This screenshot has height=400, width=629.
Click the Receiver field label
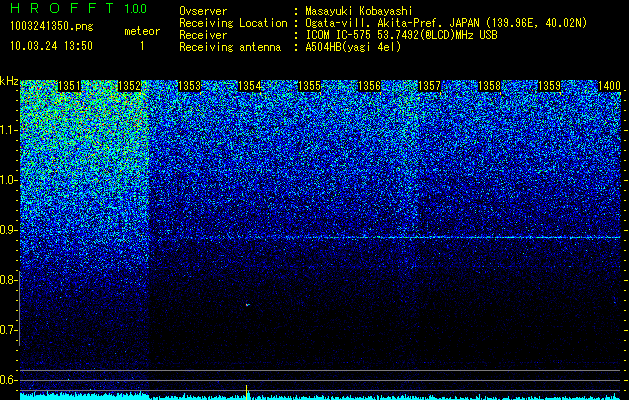(x=203, y=35)
